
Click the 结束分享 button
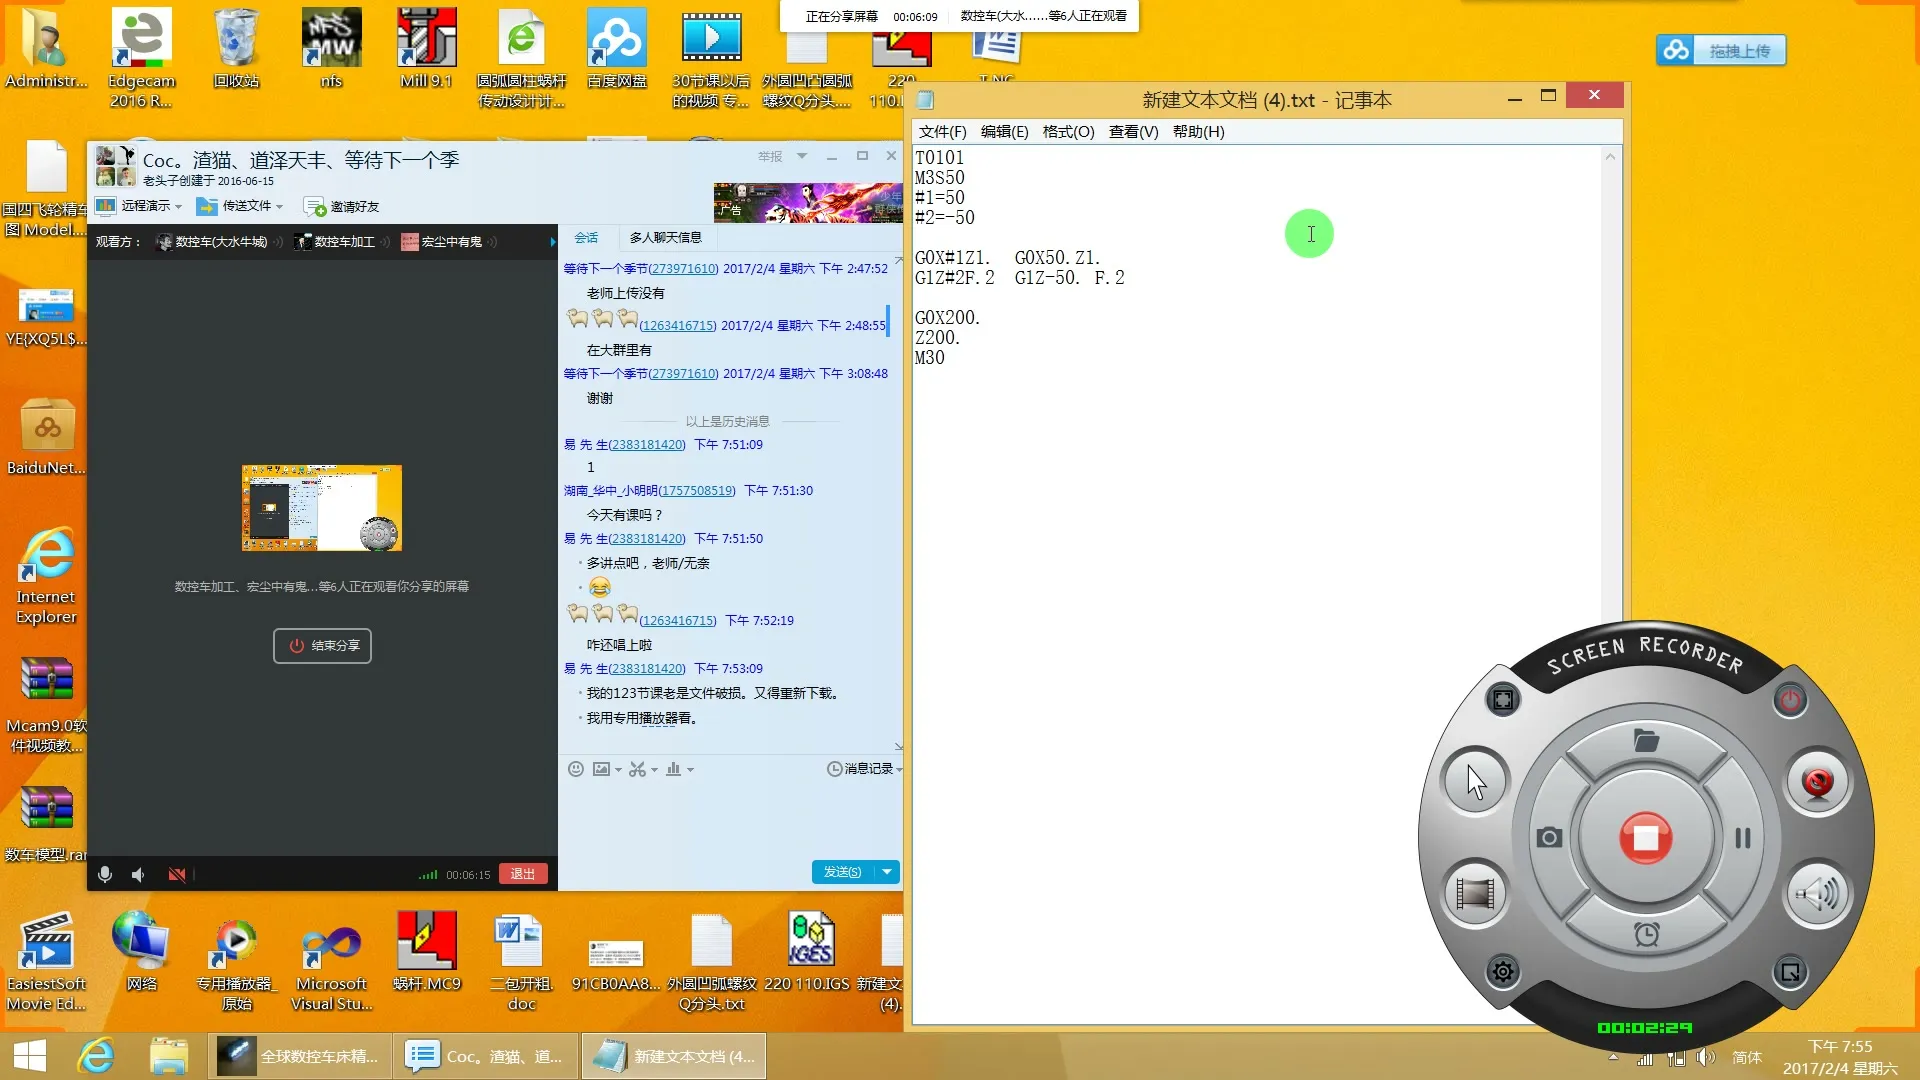pyautogui.click(x=322, y=646)
